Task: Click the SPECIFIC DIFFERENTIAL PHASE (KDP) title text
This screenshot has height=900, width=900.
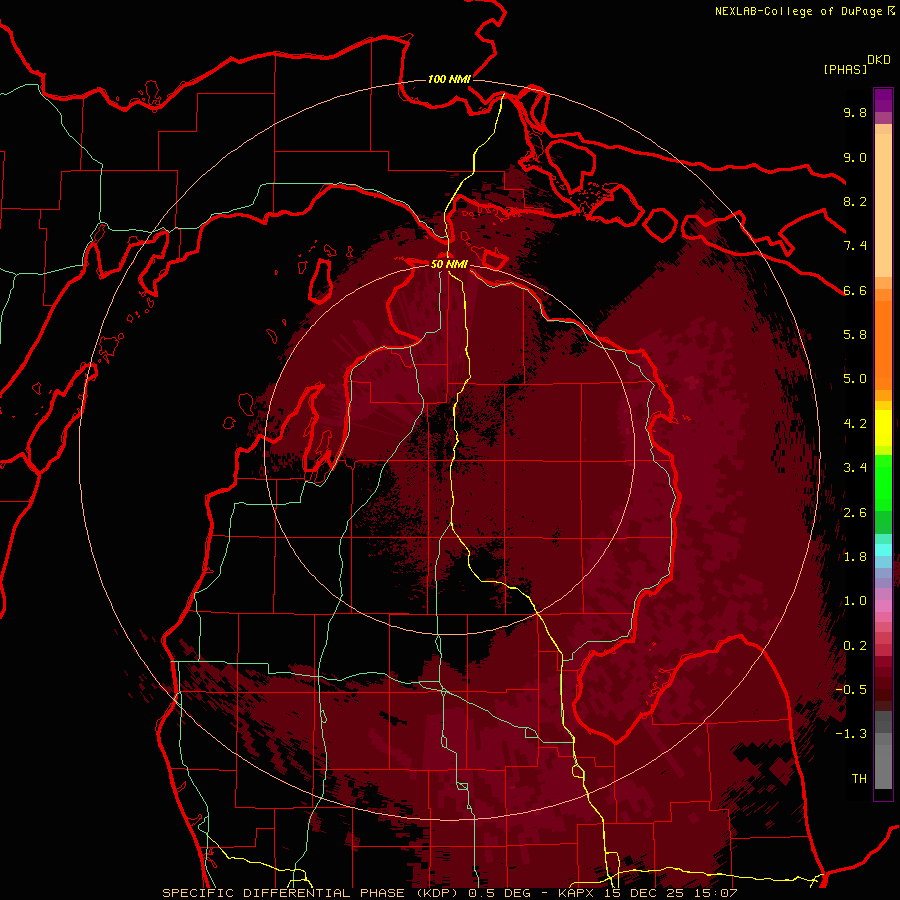Action: [310, 893]
